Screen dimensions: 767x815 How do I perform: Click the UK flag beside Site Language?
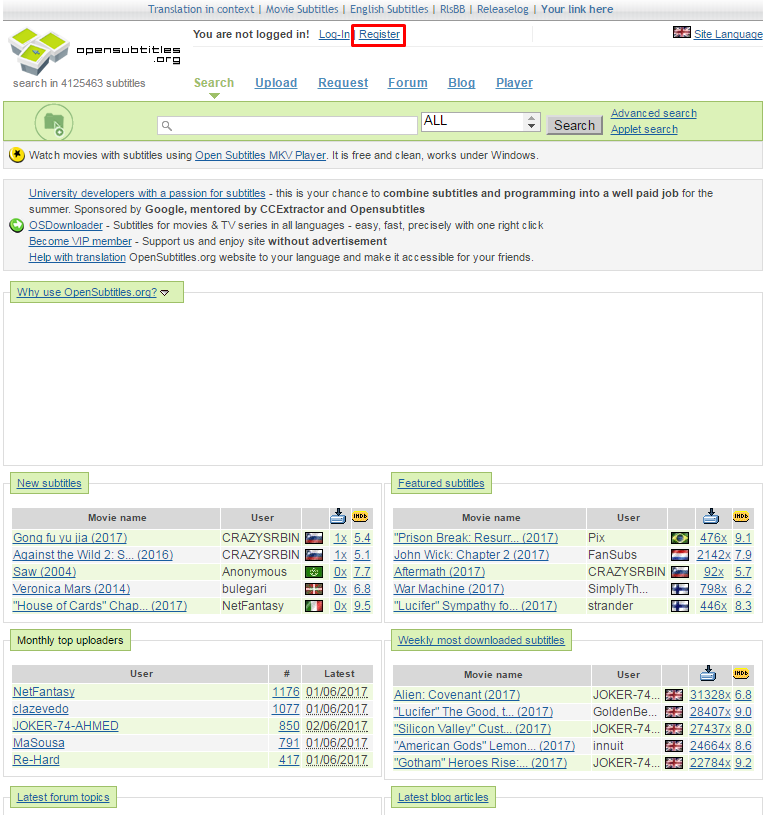pos(681,32)
